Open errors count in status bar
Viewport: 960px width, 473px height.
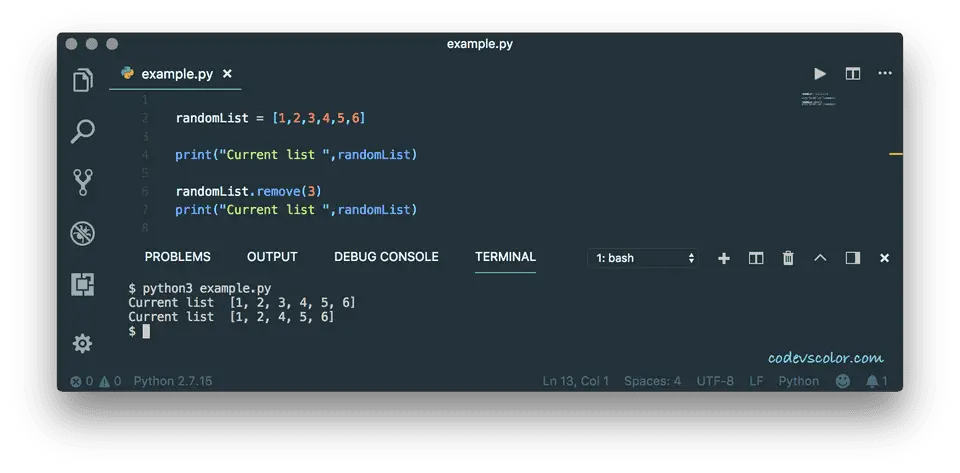click(x=81, y=381)
